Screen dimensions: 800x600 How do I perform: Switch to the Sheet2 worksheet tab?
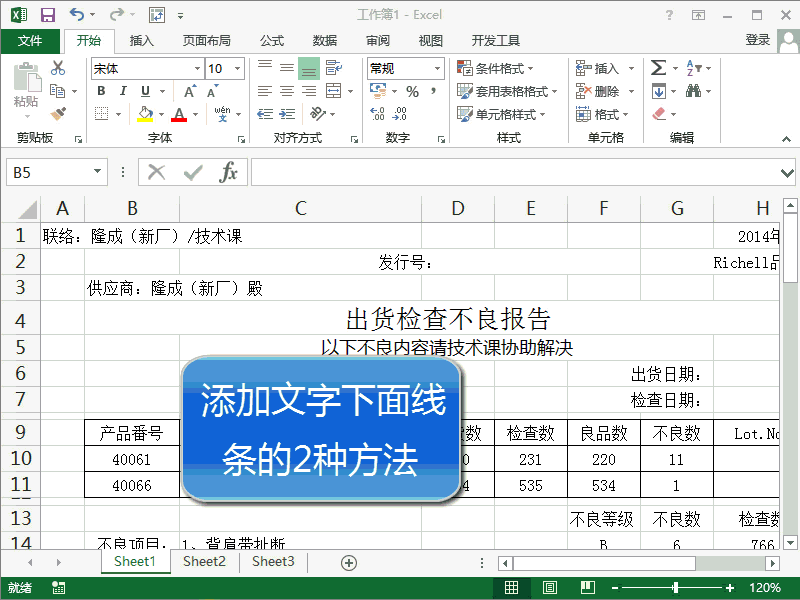point(204,562)
